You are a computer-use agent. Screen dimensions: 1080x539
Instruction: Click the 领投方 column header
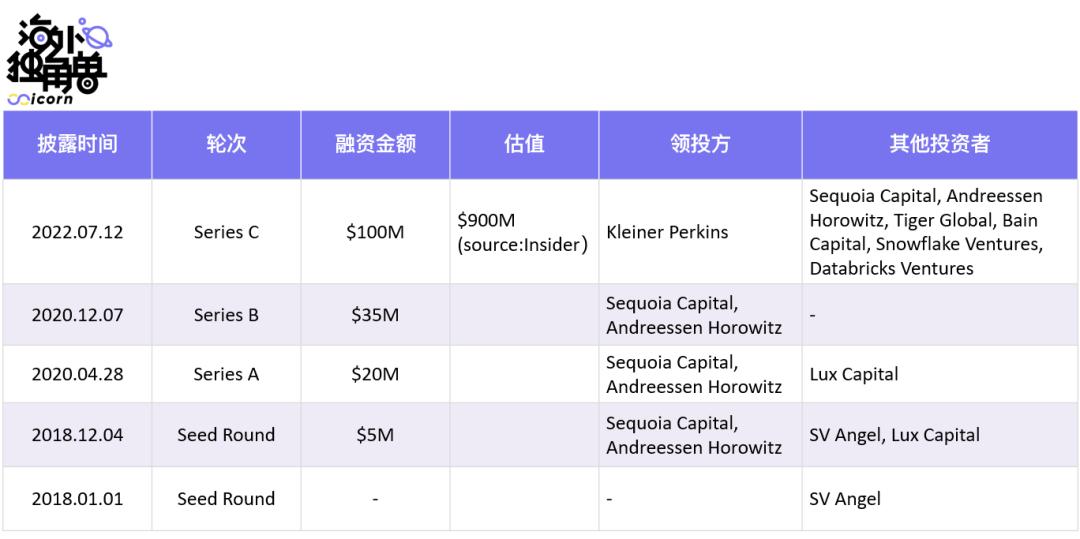click(x=700, y=144)
